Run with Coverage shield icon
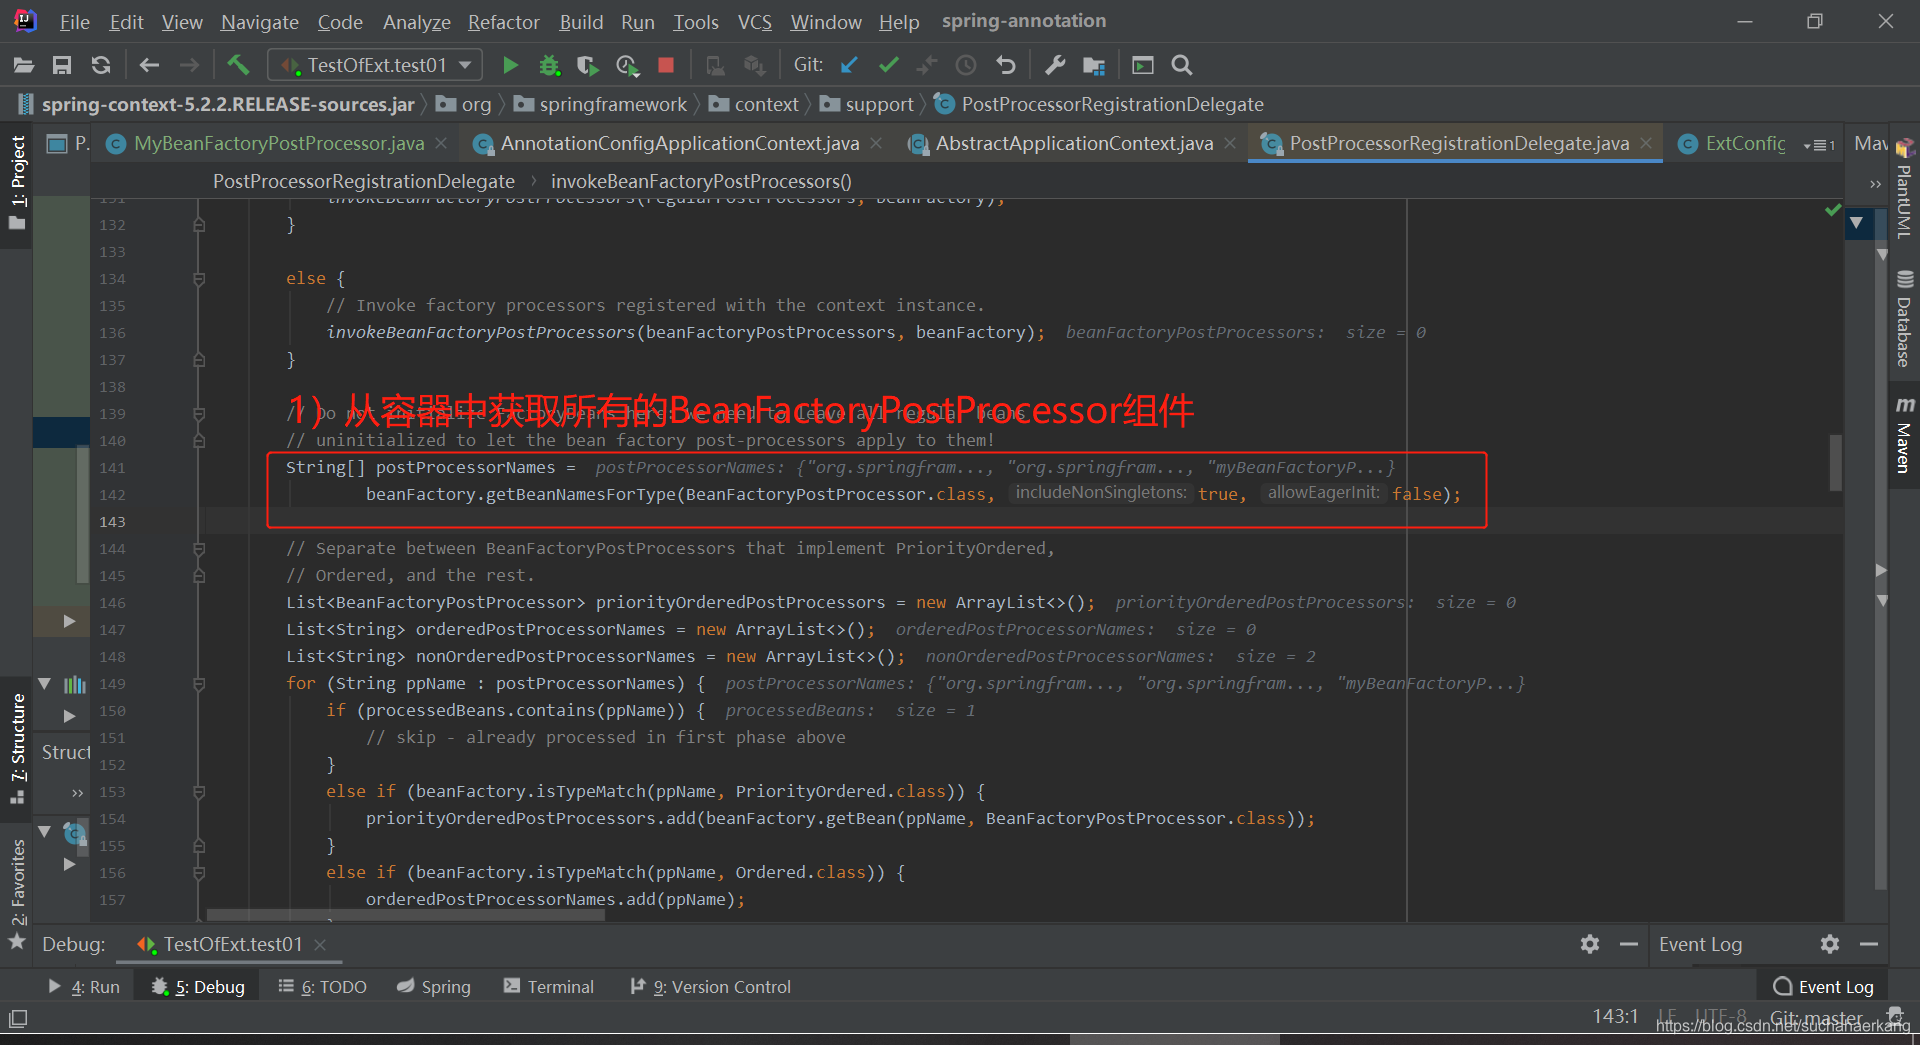Viewport: 1920px width, 1045px height. coord(588,65)
